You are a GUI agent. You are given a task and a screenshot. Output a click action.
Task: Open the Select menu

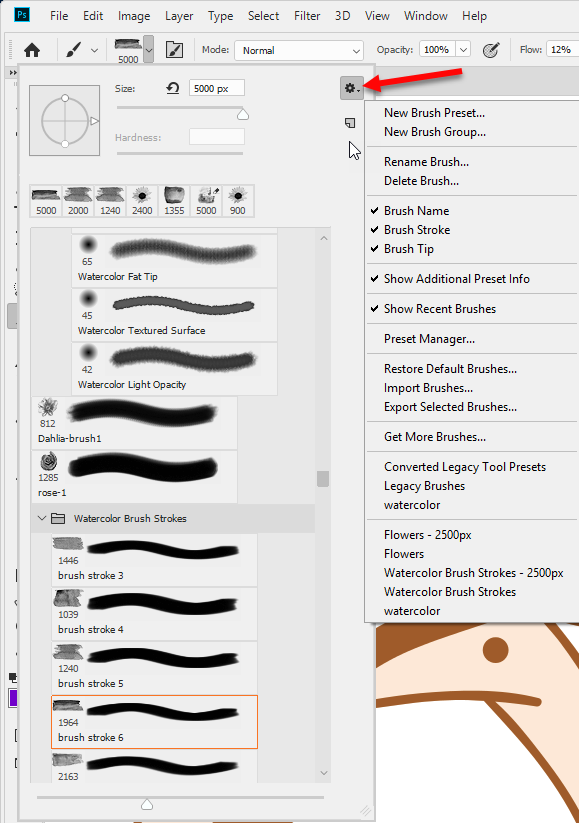(264, 16)
